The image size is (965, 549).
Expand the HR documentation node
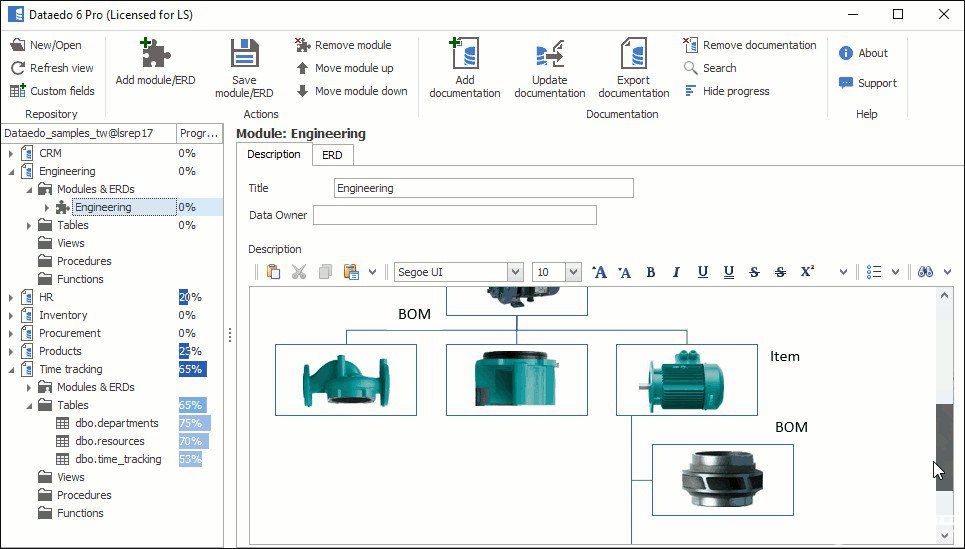(11, 297)
